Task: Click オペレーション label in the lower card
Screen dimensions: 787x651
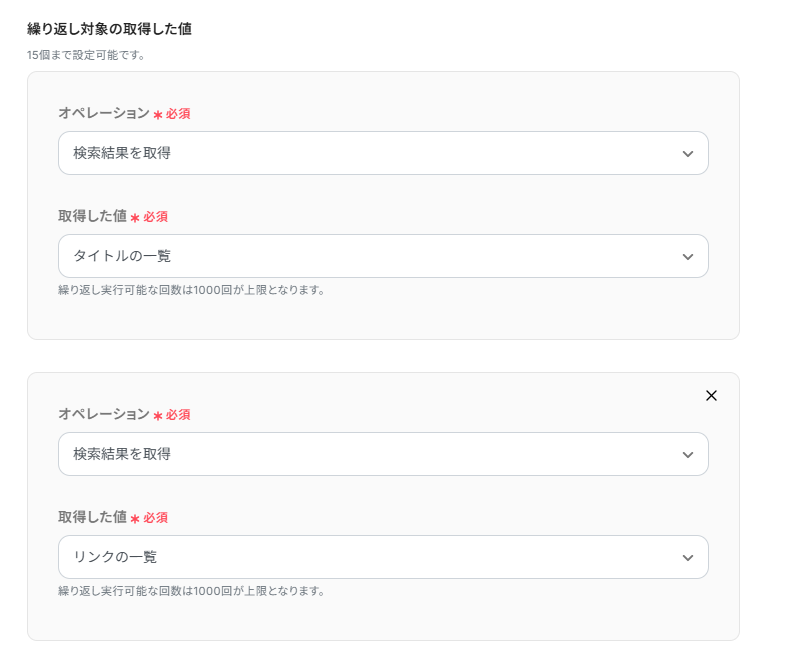Action: [x=103, y=414]
